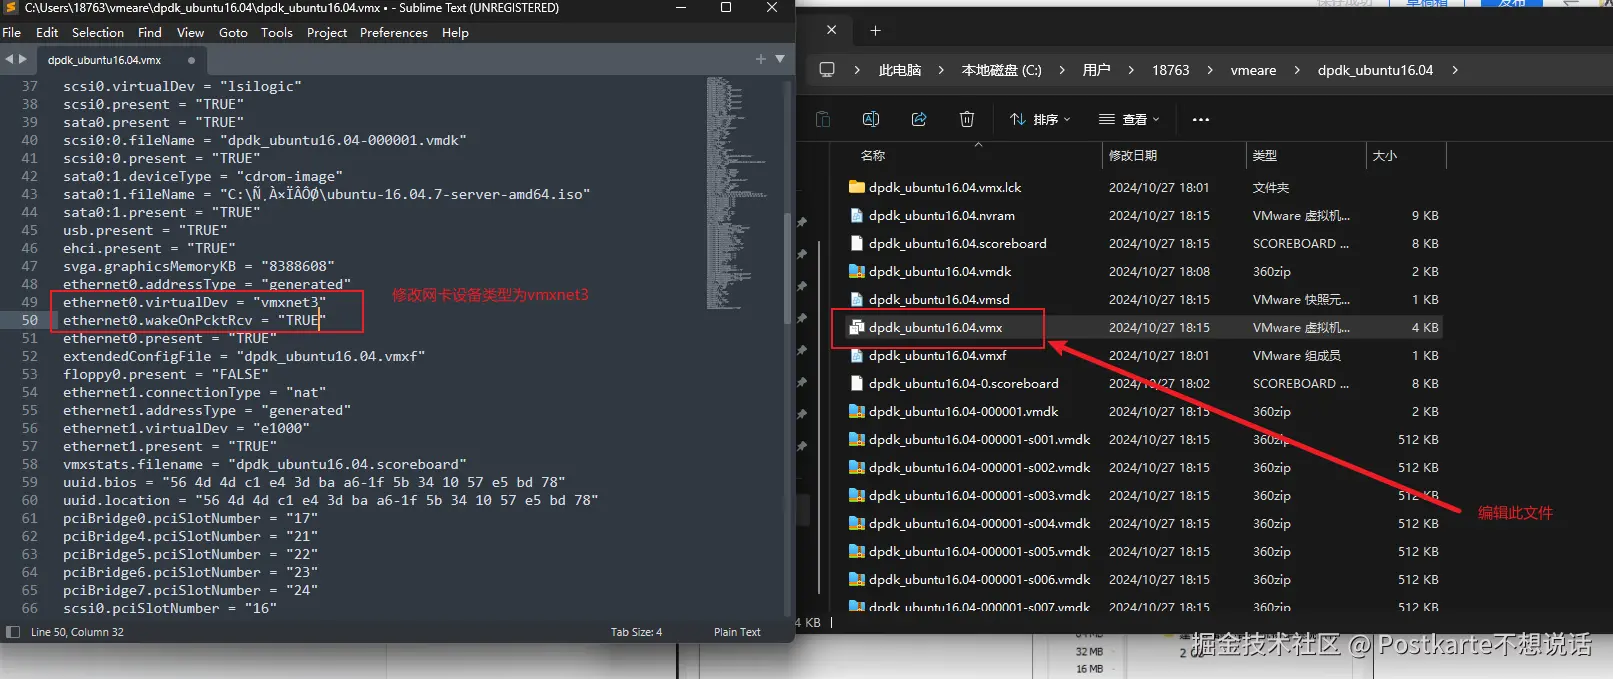
Task: Click the file icon of dpdk_ubuntu16.04-0.scoreboard
Action: [856, 383]
